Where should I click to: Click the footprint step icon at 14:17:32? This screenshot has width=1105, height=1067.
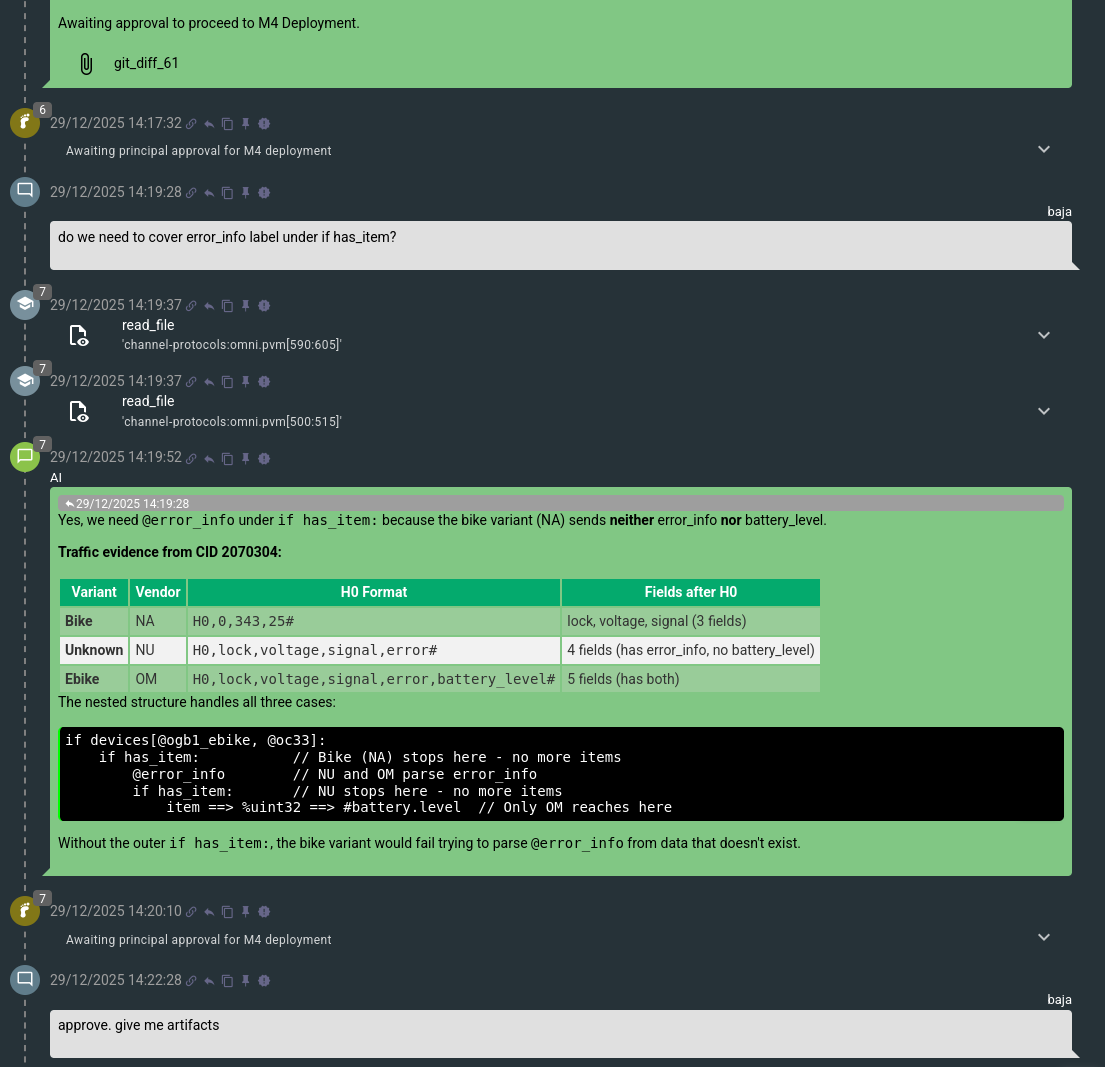click(25, 123)
